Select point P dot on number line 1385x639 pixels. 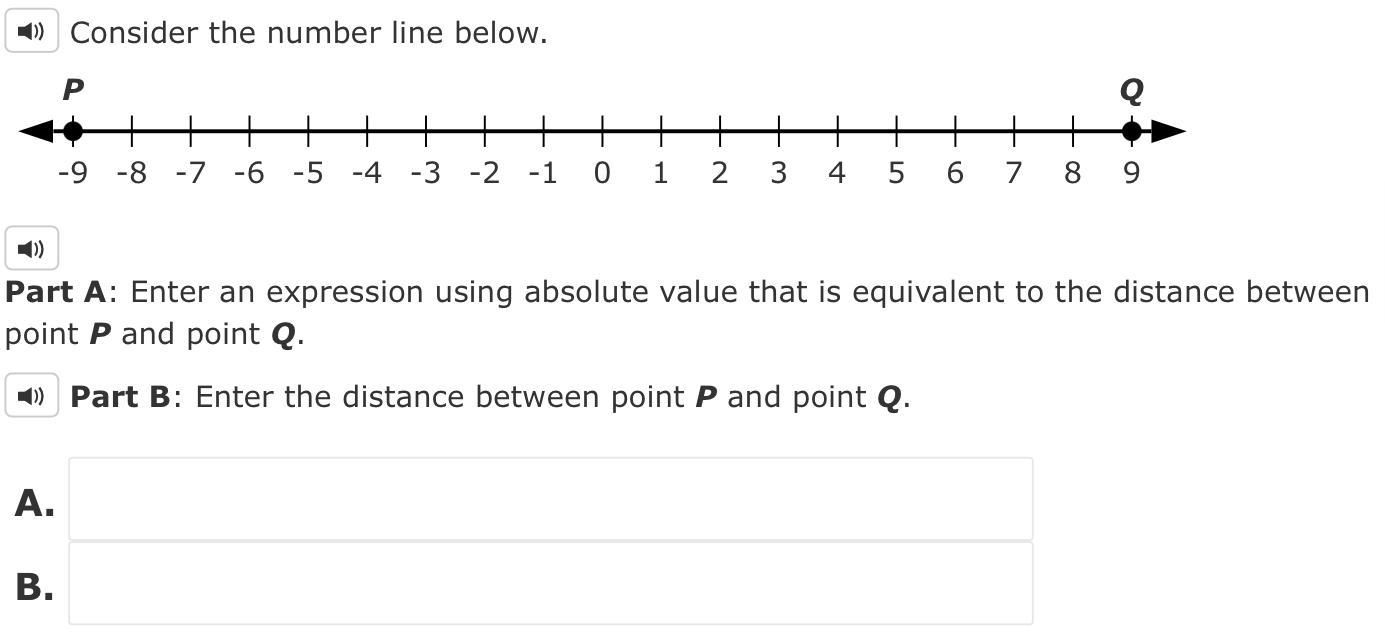pos(72,131)
